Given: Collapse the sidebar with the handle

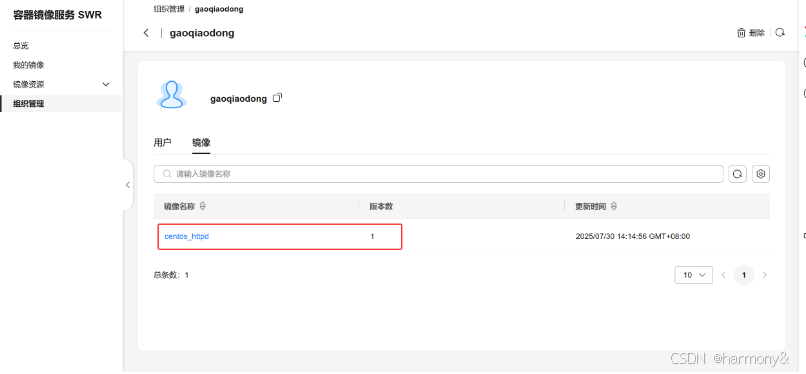Looking at the screenshot, I should coord(128,185).
